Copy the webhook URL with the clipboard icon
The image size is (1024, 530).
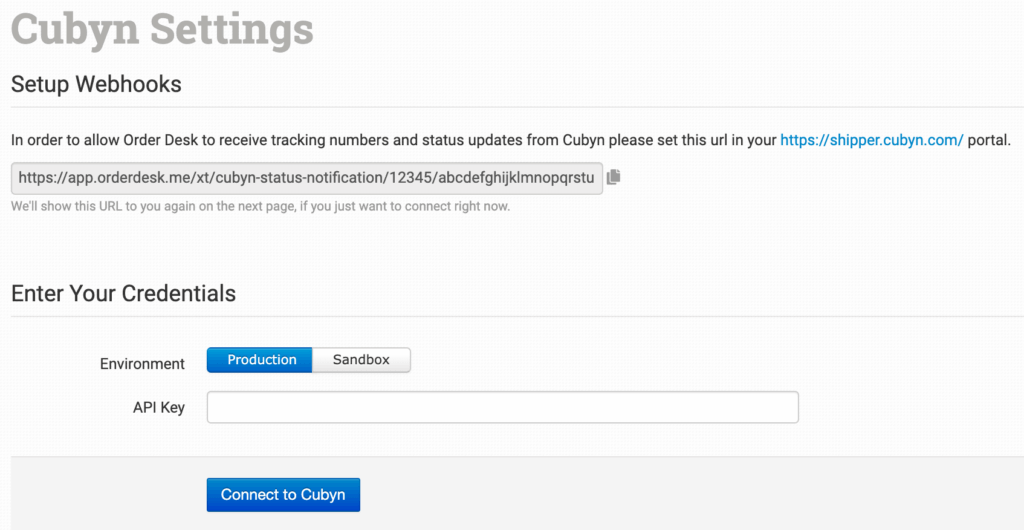[x=614, y=177]
